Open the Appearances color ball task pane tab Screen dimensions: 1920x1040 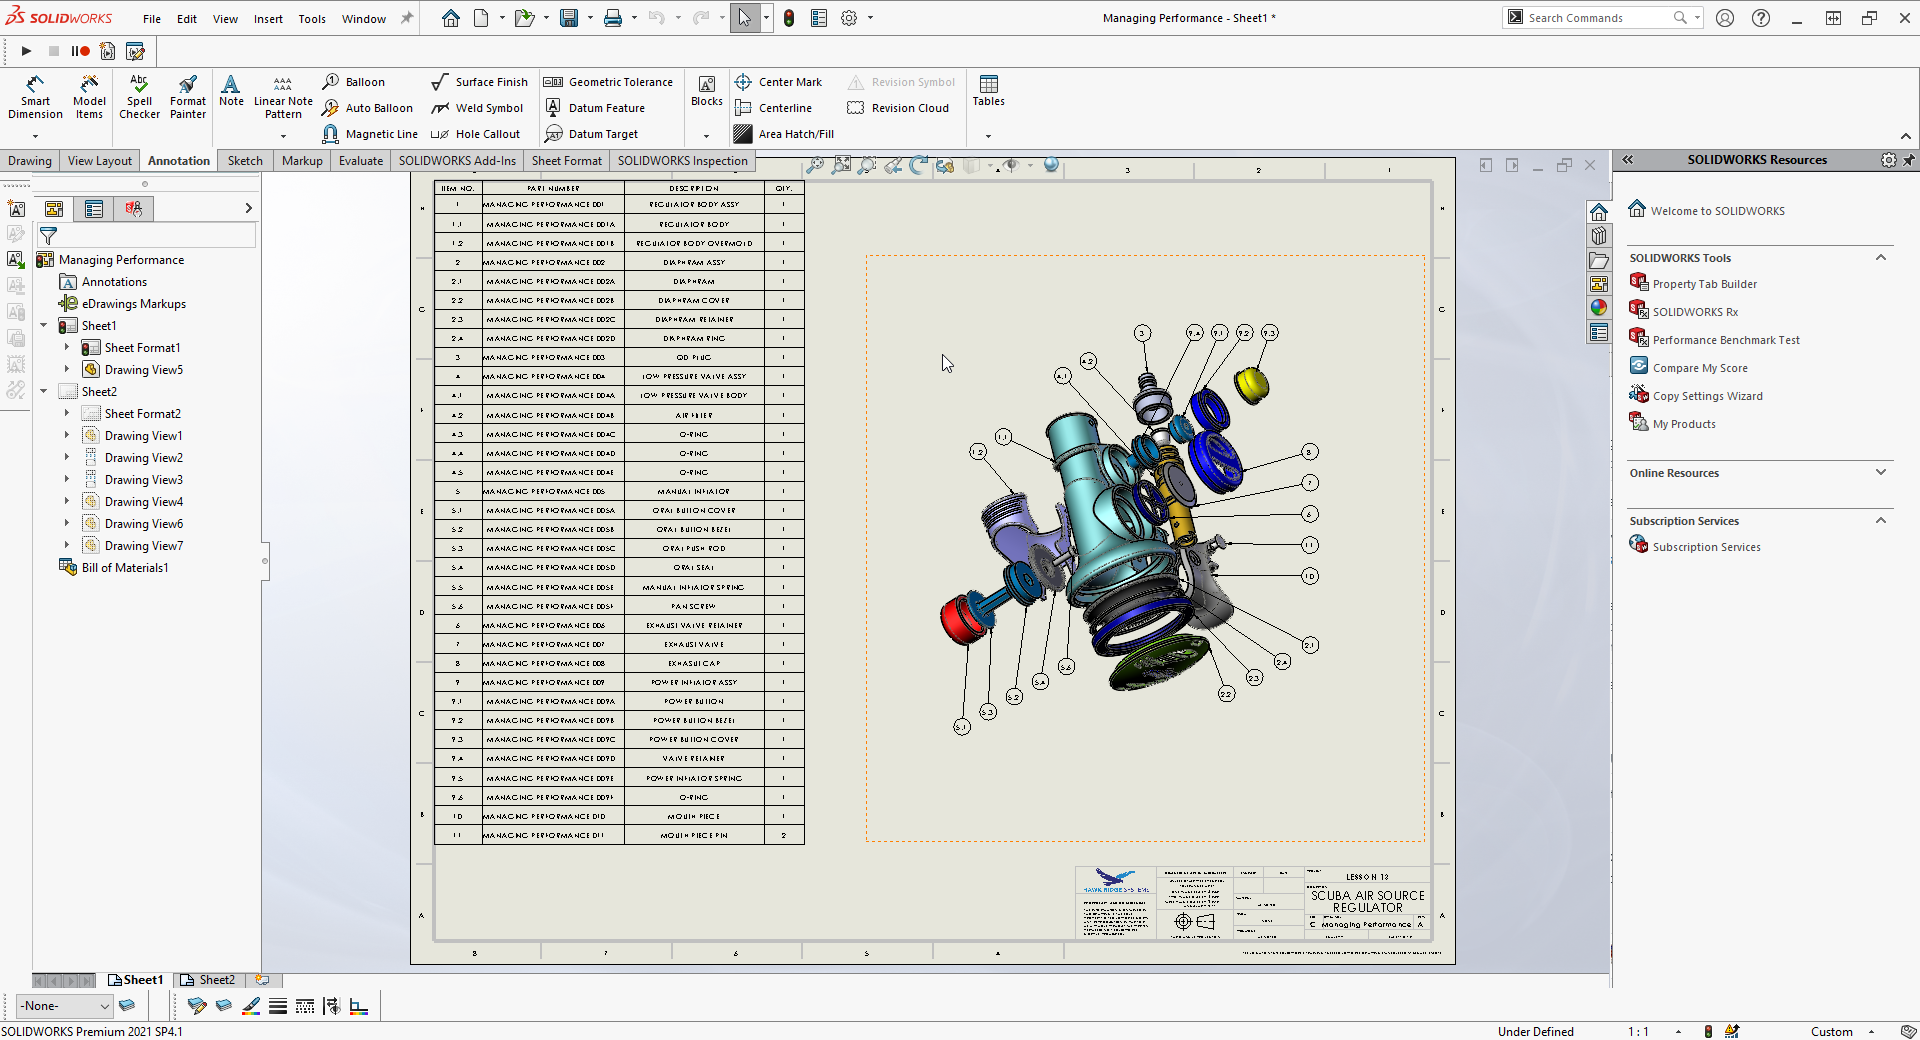[x=1599, y=308]
